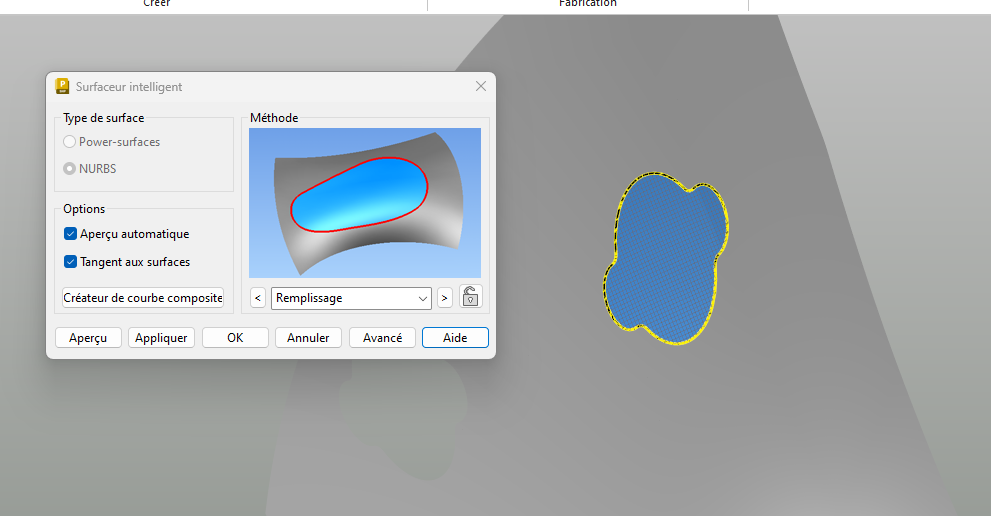Confirm with the OK button

pos(235,338)
